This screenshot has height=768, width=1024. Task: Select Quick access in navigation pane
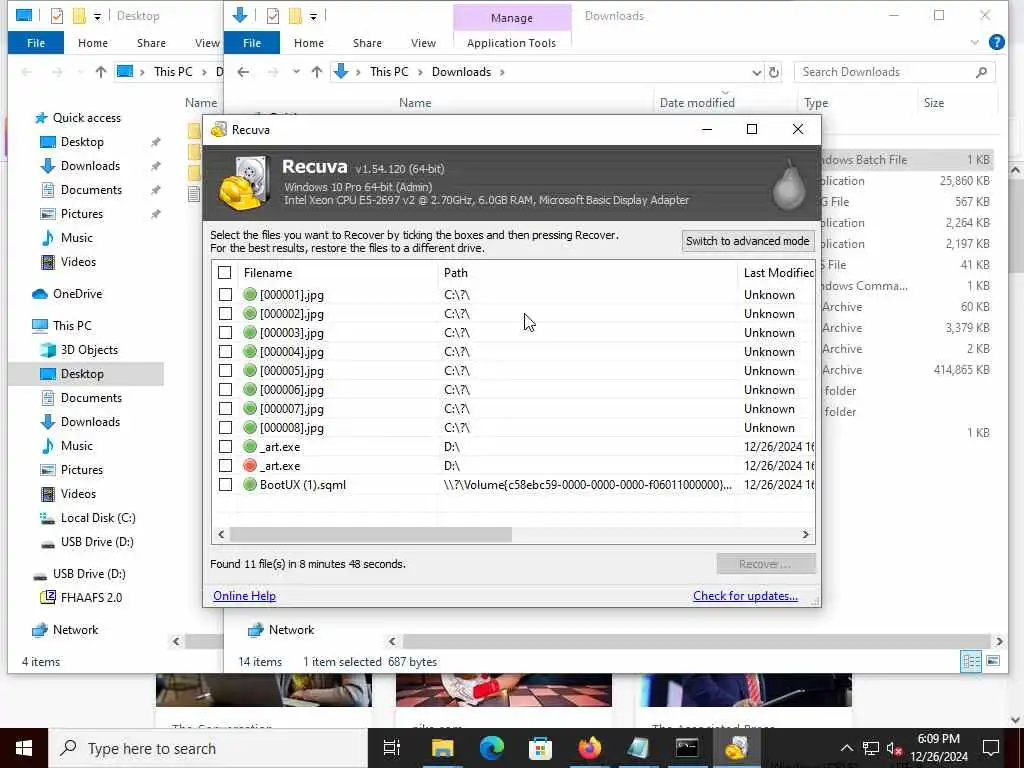coord(87,118)
